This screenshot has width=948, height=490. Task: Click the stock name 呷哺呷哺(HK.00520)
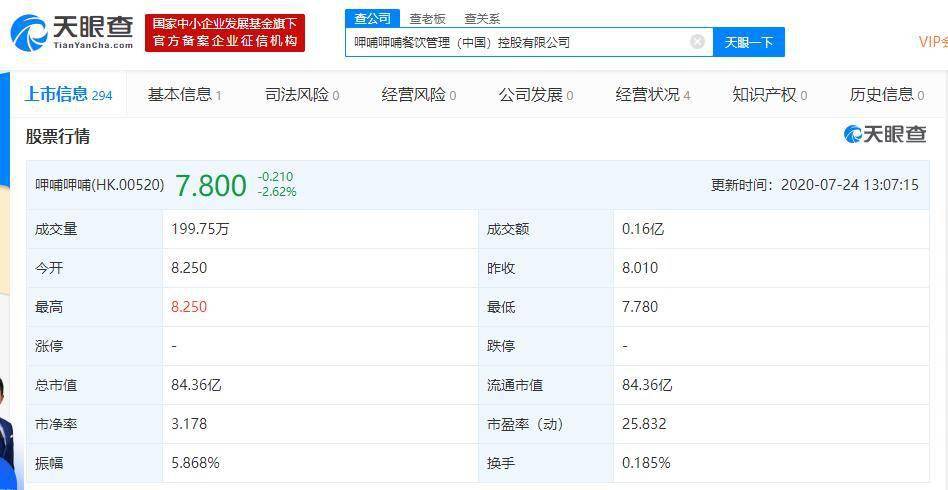(x=100, y=185)
